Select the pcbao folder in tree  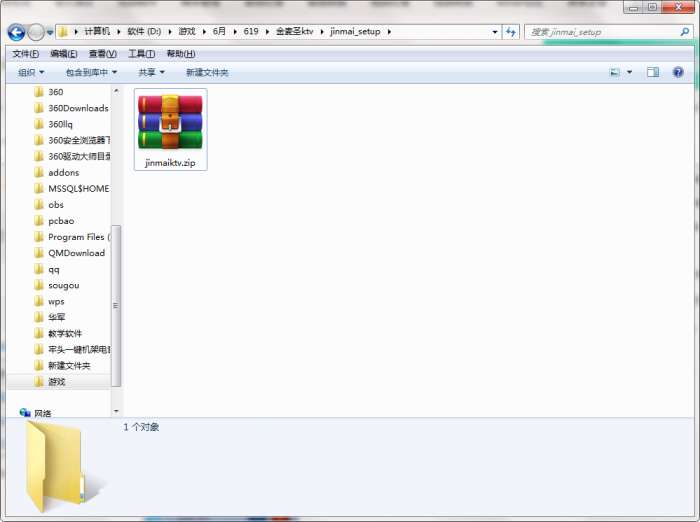point(61,221)
